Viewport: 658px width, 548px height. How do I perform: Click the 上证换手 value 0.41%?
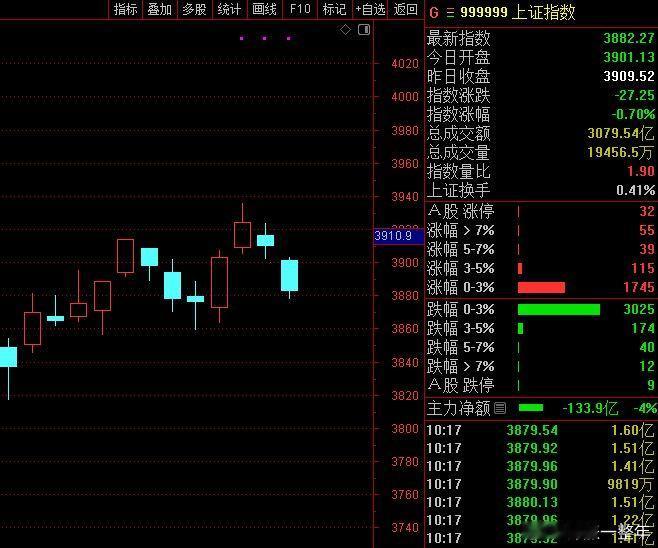635,190
